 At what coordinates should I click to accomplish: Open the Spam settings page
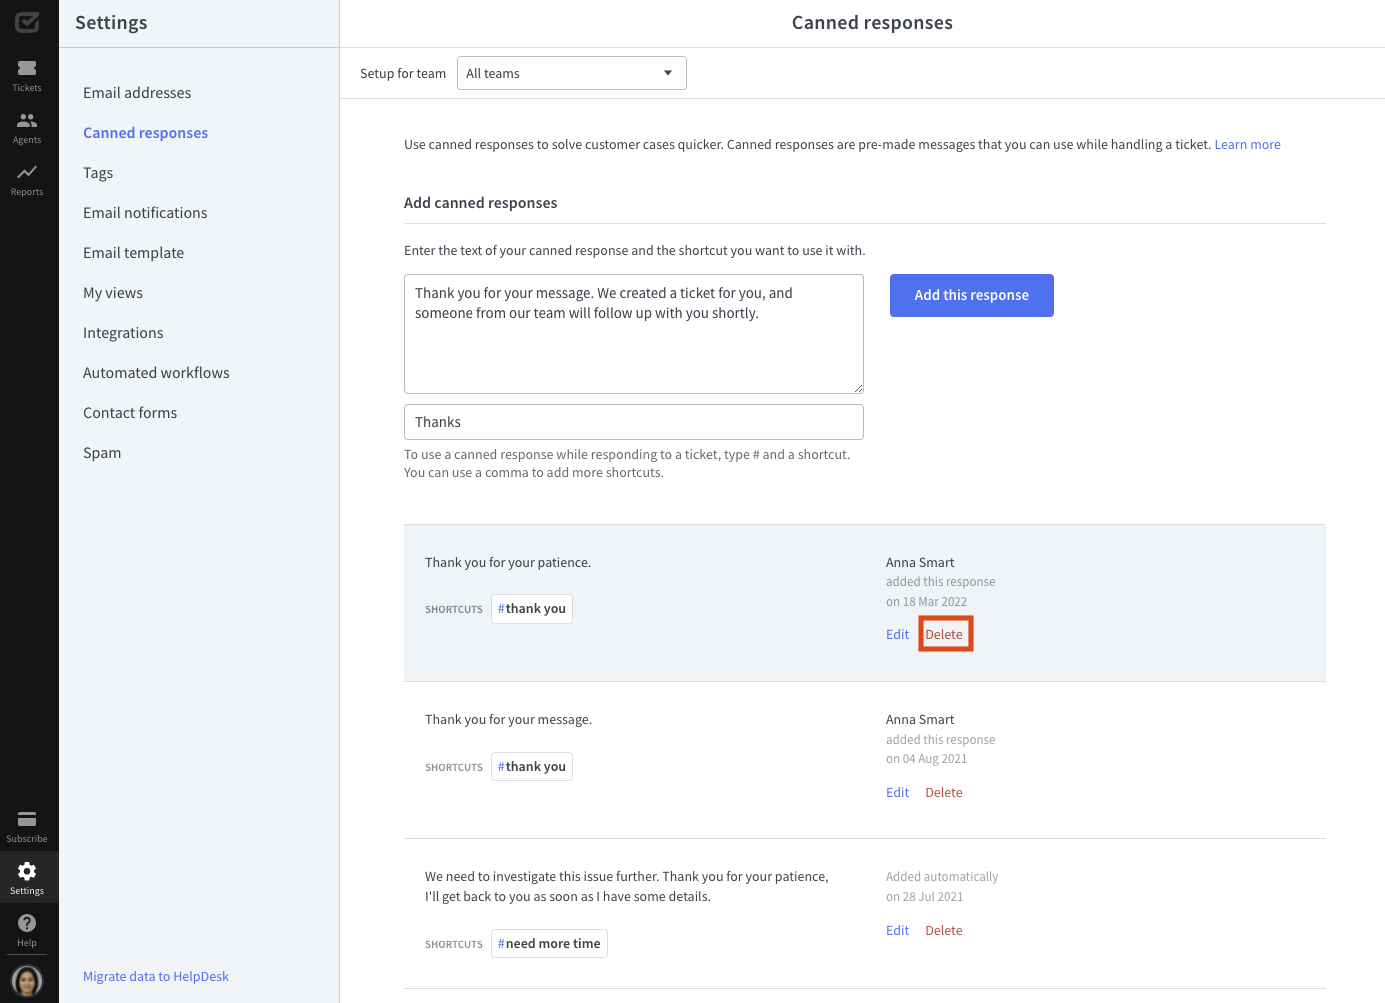coord(102,453)
